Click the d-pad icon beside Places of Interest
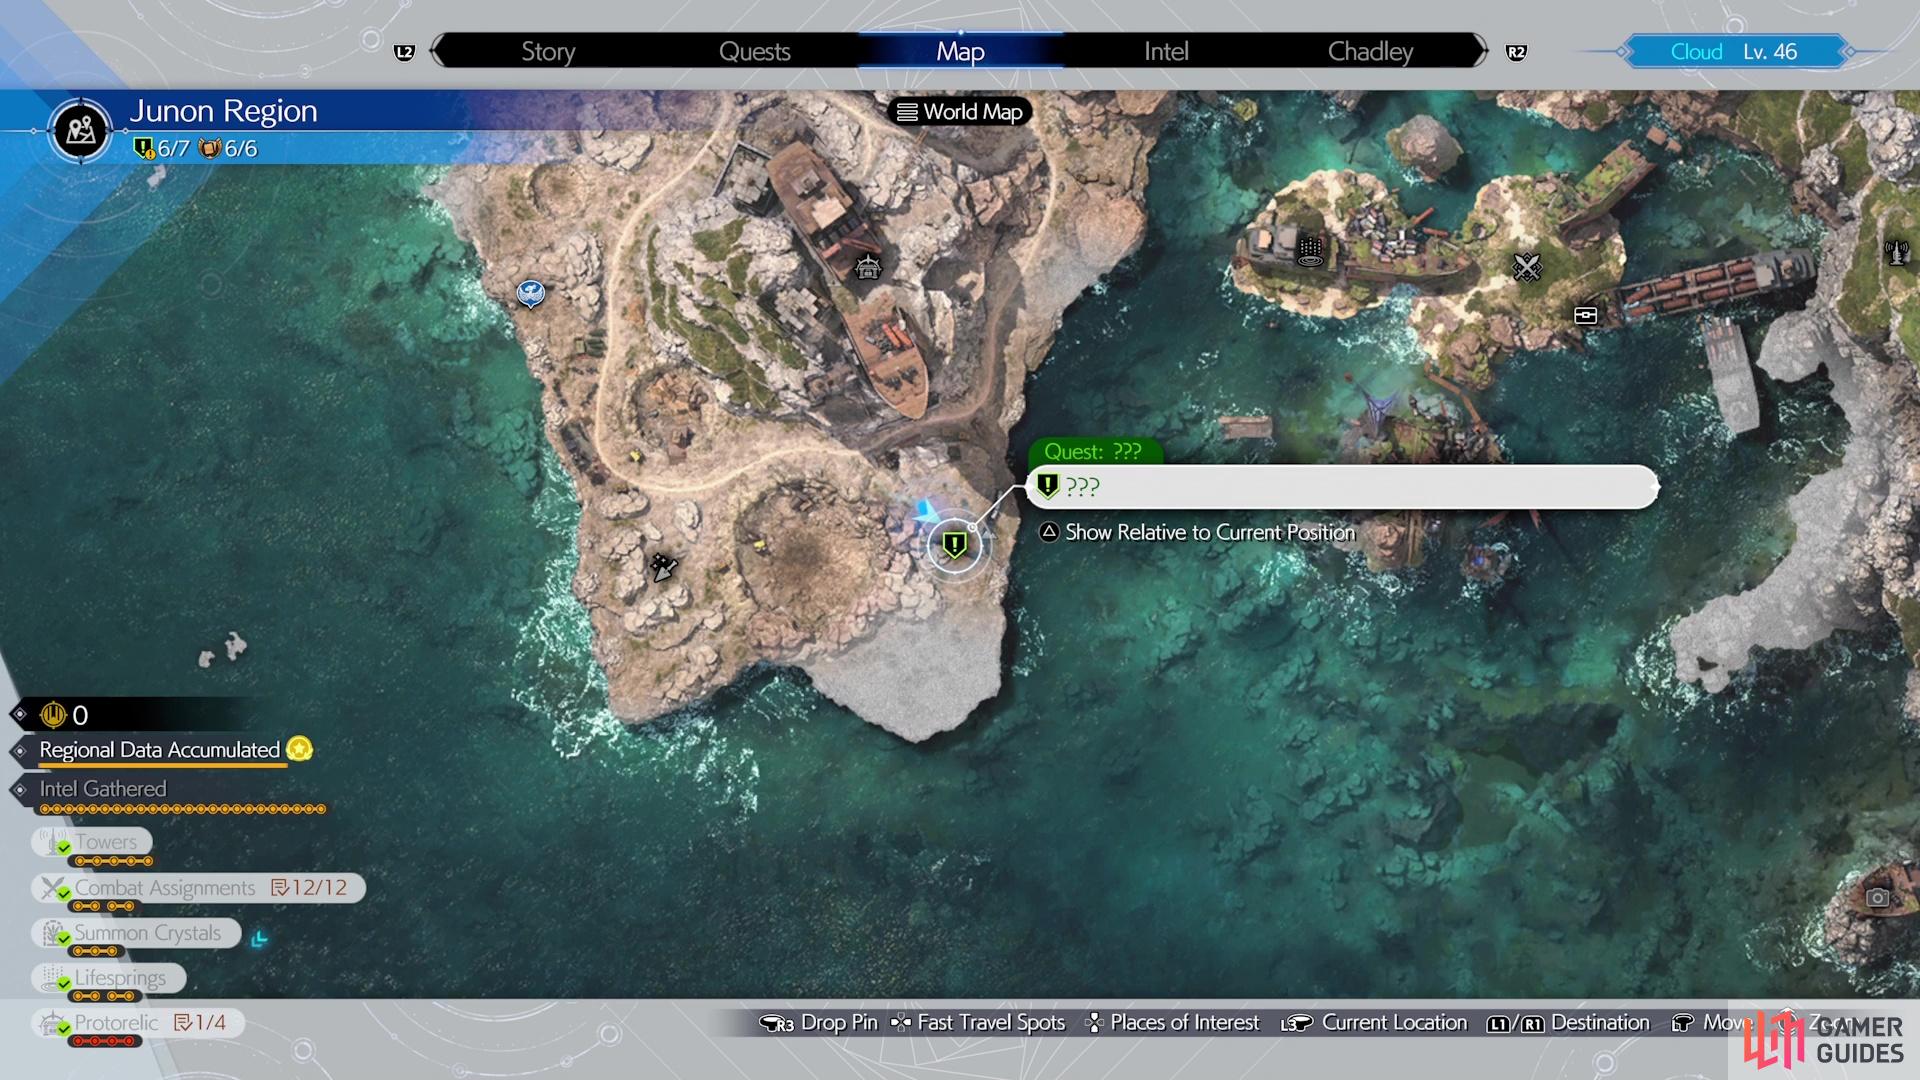This screenshot has height=1080, width=1920. pyautogui.click(x=1094, y=1022)
